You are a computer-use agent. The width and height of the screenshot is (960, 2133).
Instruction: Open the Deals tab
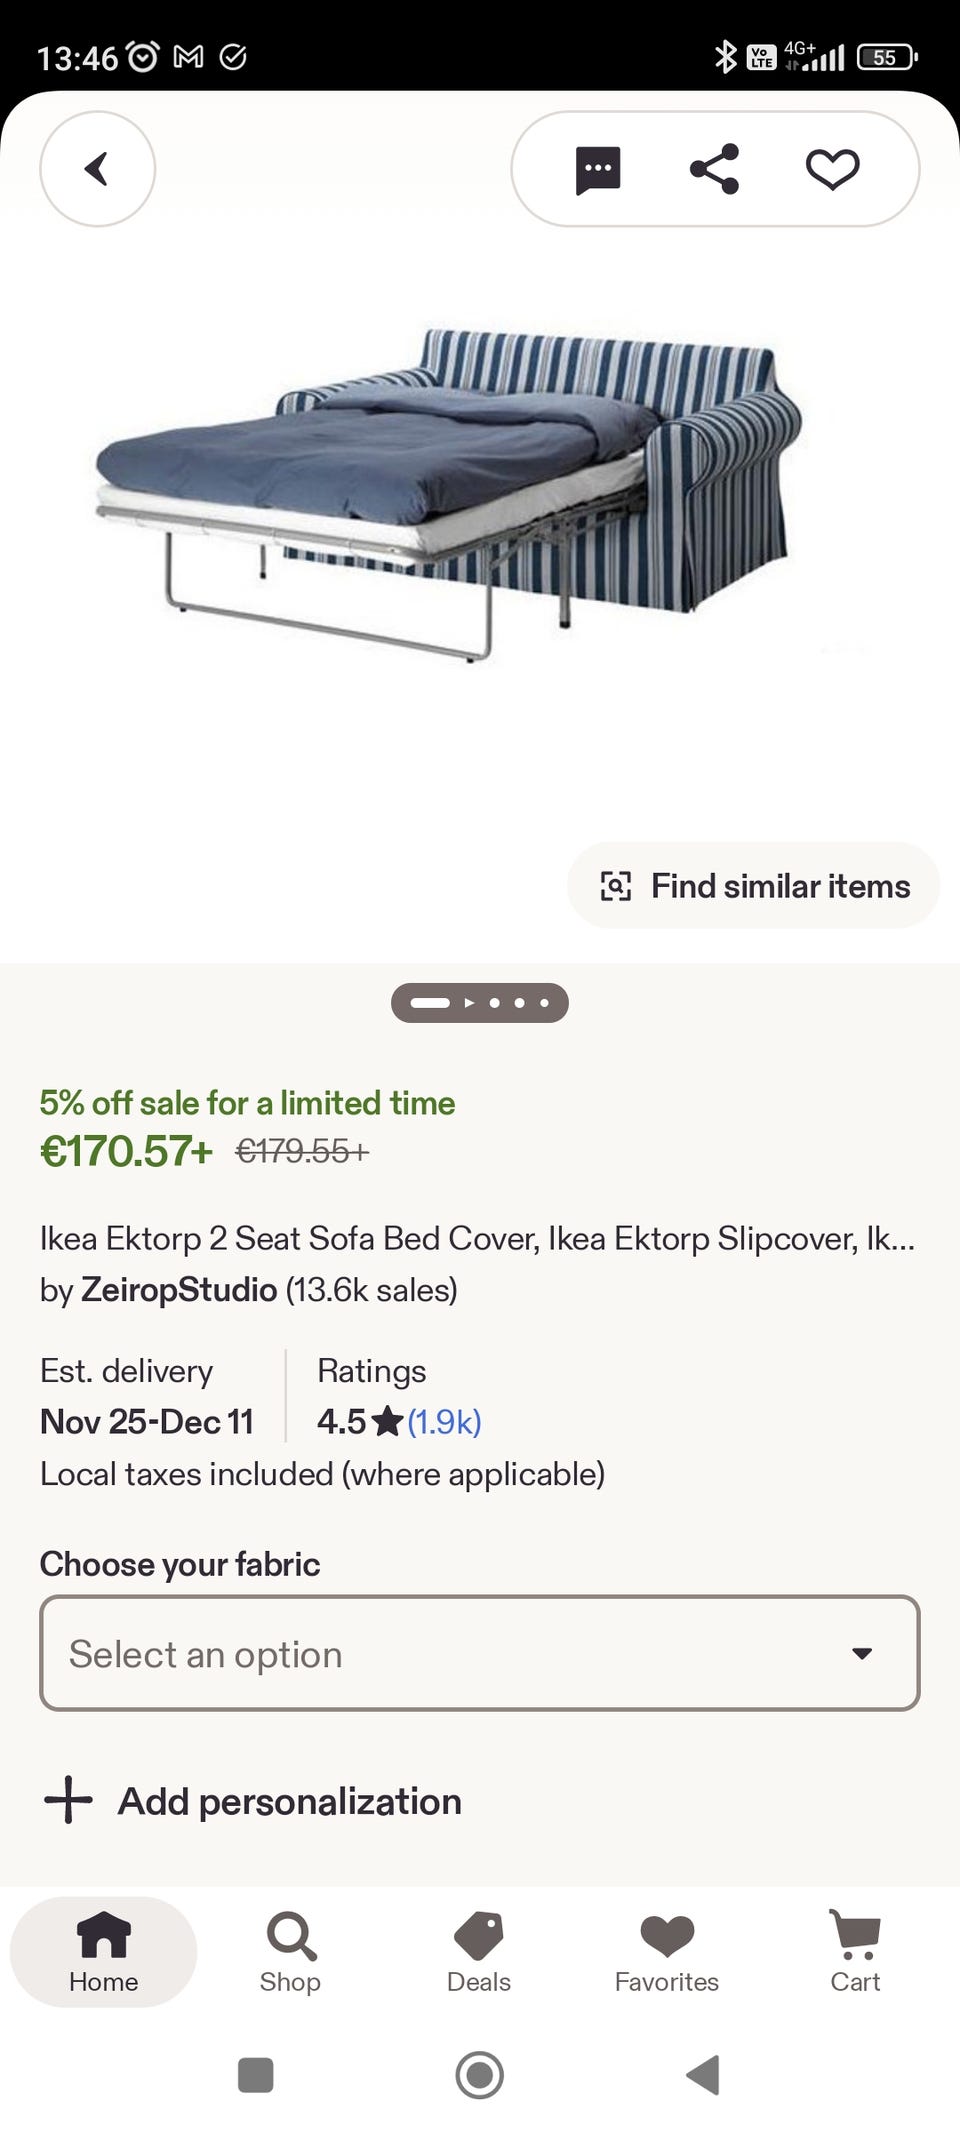pyautogui.click(x=479, y=1952)
